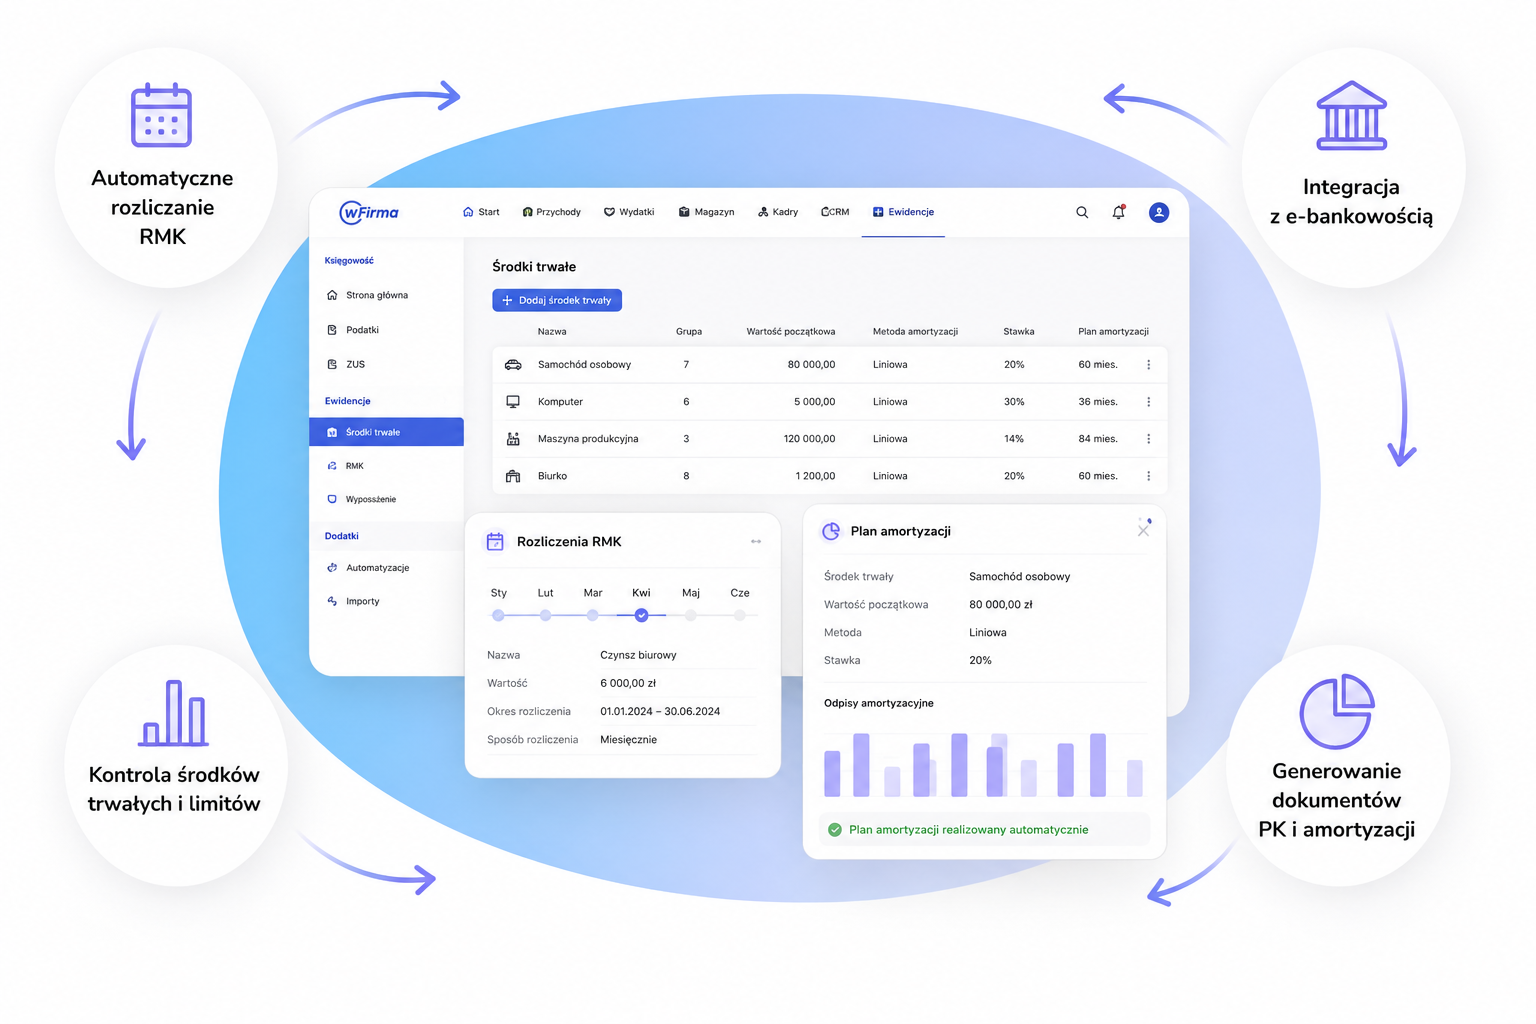Screen dimensions: 1536x1024
Task: Click the Rozliczenia RMK card expand arrows
Action: tap(756, 541)
